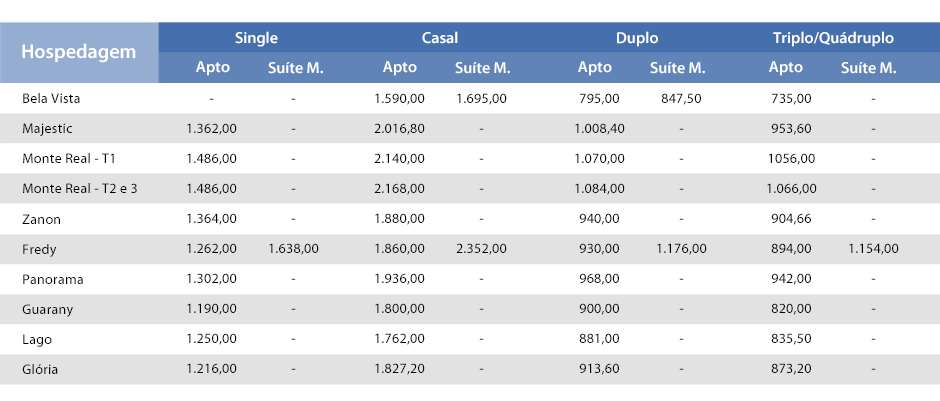Screen dimensions: 940x401
Task: Select the Bela Vista hotel row label
Action: 51,98
